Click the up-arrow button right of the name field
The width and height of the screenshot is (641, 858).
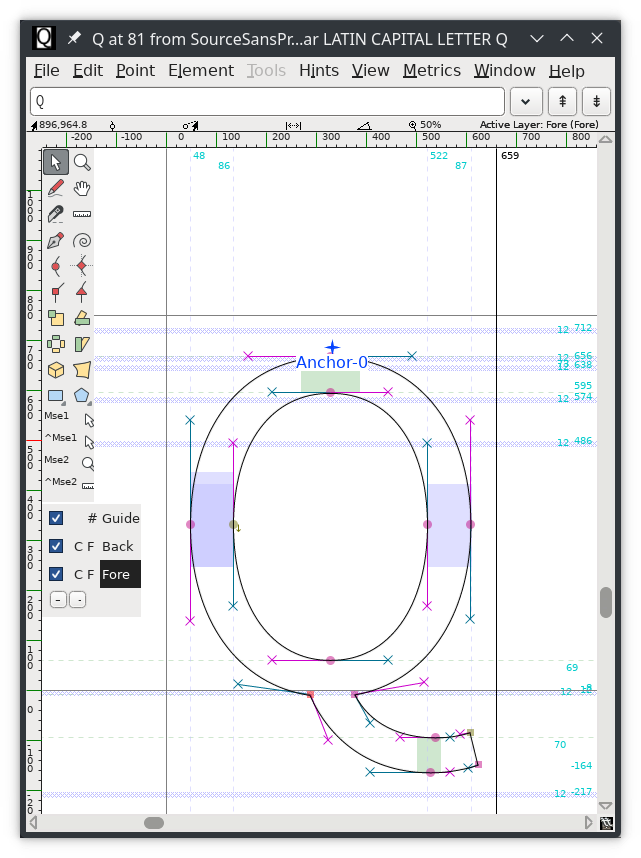tap(563, 102)
